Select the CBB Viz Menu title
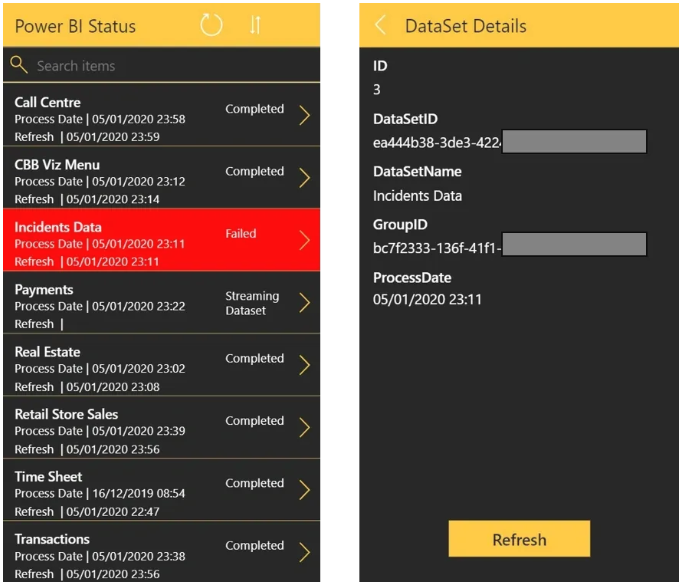The width and height of the screenshot is (684, 586). [x=57, y=165]
